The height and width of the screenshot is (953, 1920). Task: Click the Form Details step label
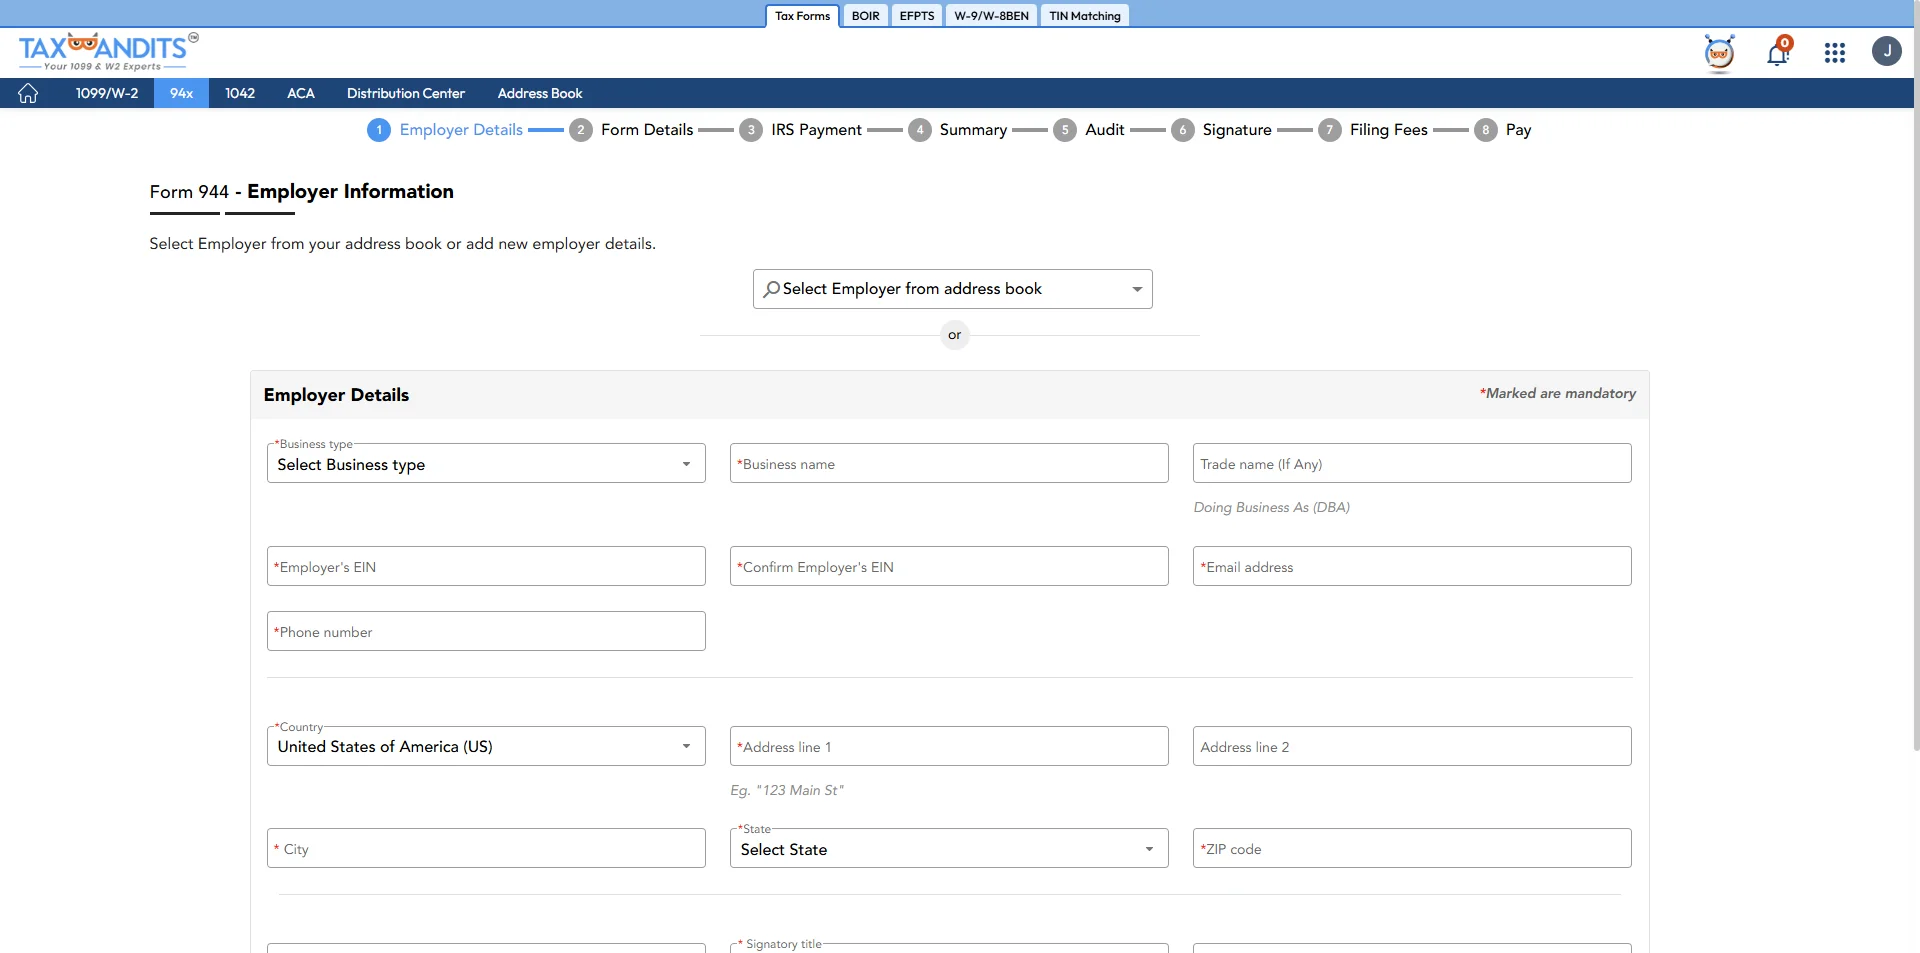647,130
